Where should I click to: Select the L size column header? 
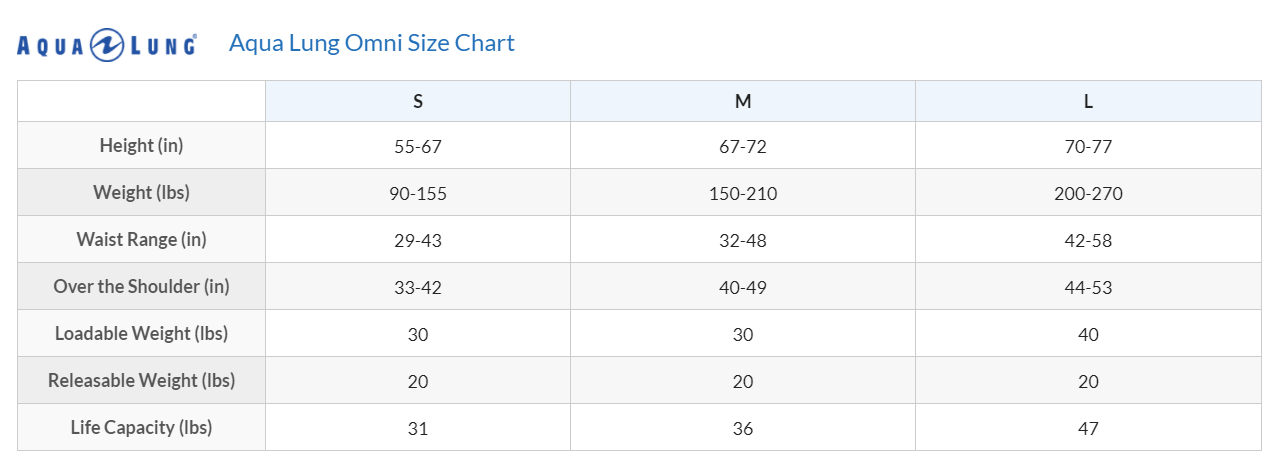(x=1089, y=101)
